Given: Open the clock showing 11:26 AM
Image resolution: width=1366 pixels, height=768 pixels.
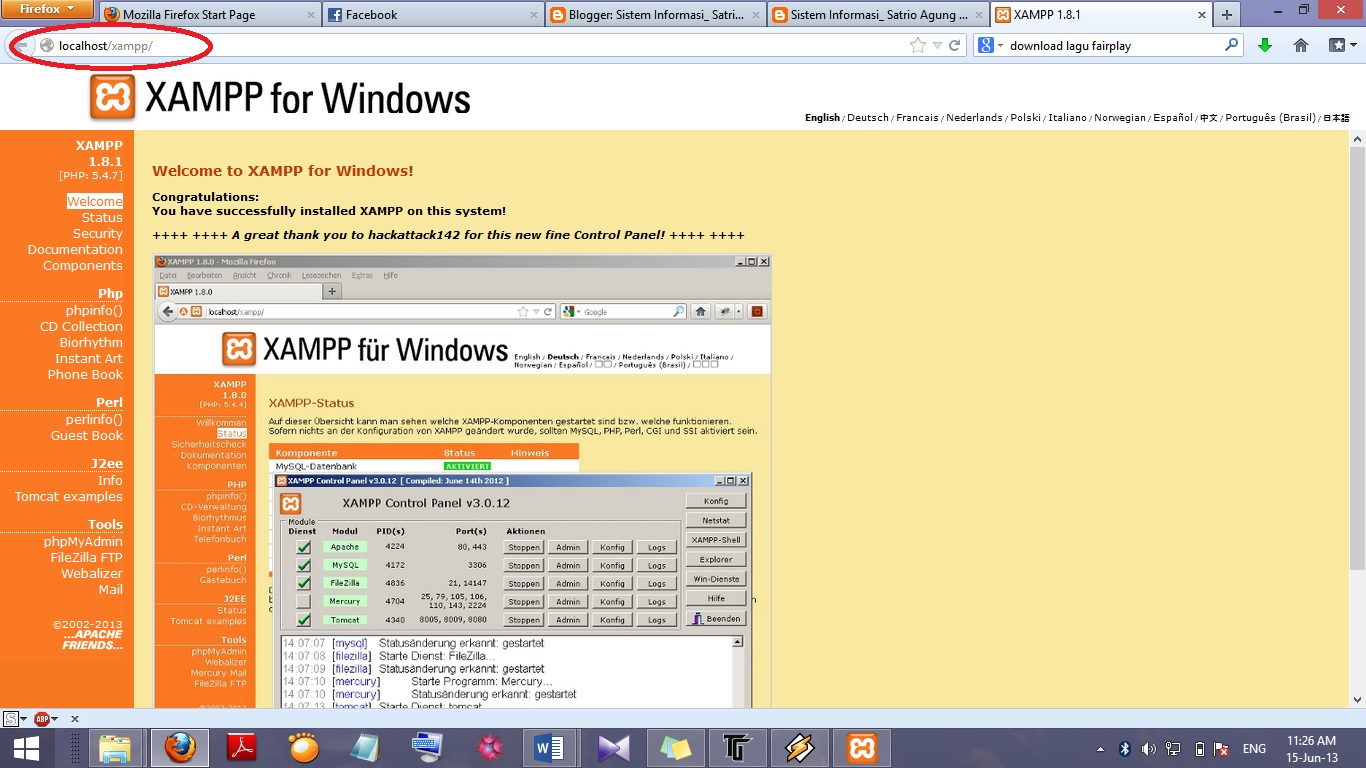Looking at the screenshot, I should pos(1312,748).
